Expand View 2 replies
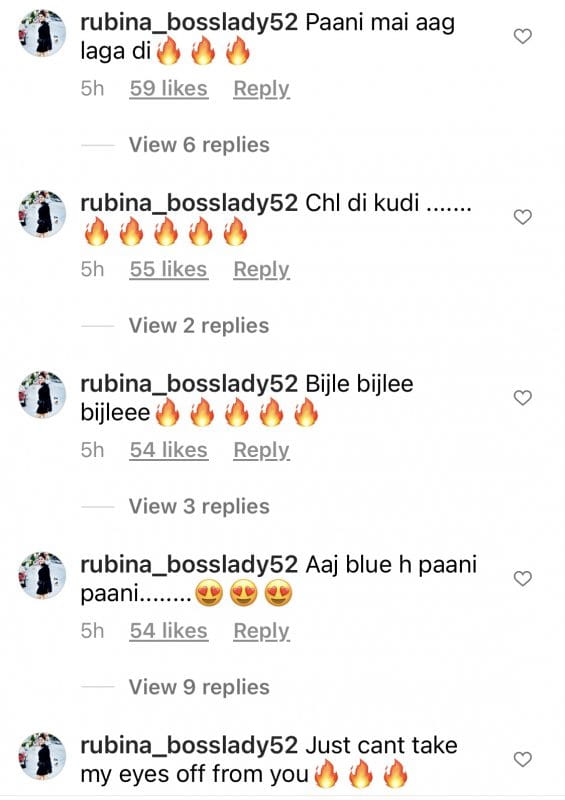This screenshot has height=800, width=565. tap(199, 326)
